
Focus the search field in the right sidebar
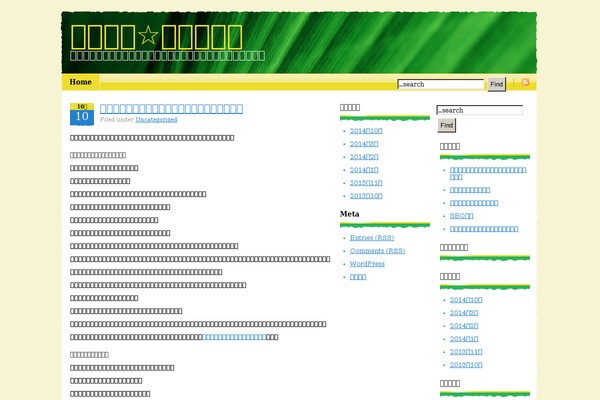point(479,110)
